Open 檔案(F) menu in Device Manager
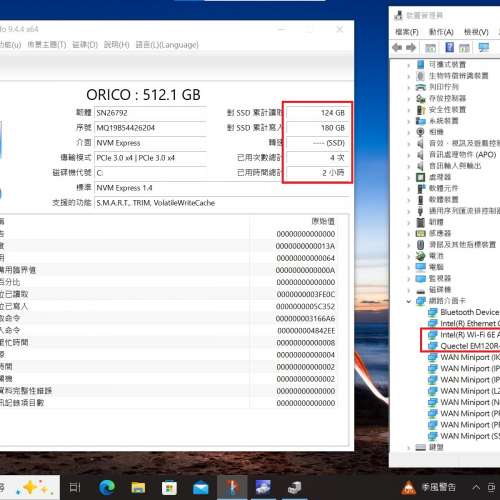The width and height of the screenshot is (500, 500). point(407,32)
